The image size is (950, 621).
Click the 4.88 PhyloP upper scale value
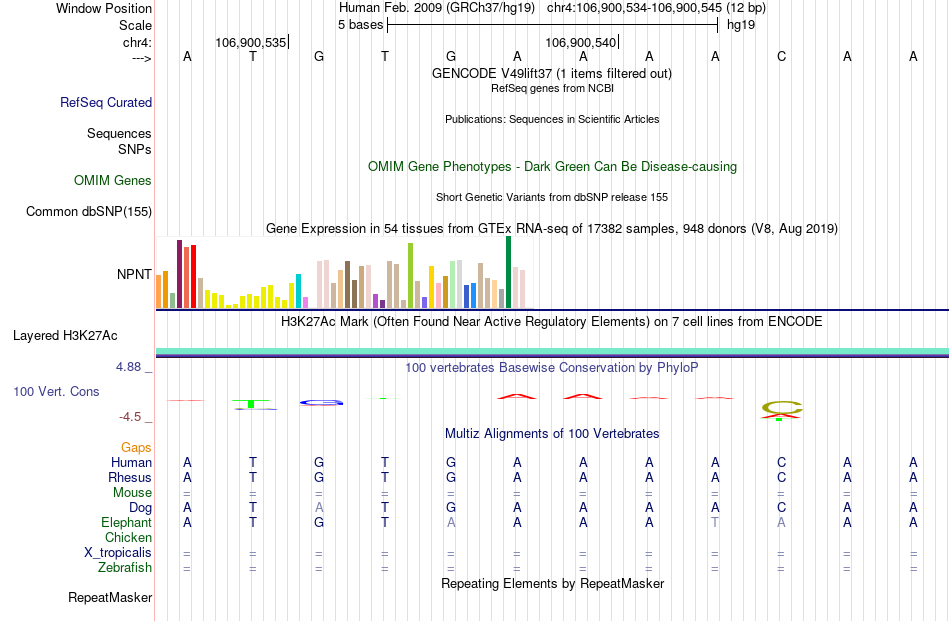coord(129,367)
